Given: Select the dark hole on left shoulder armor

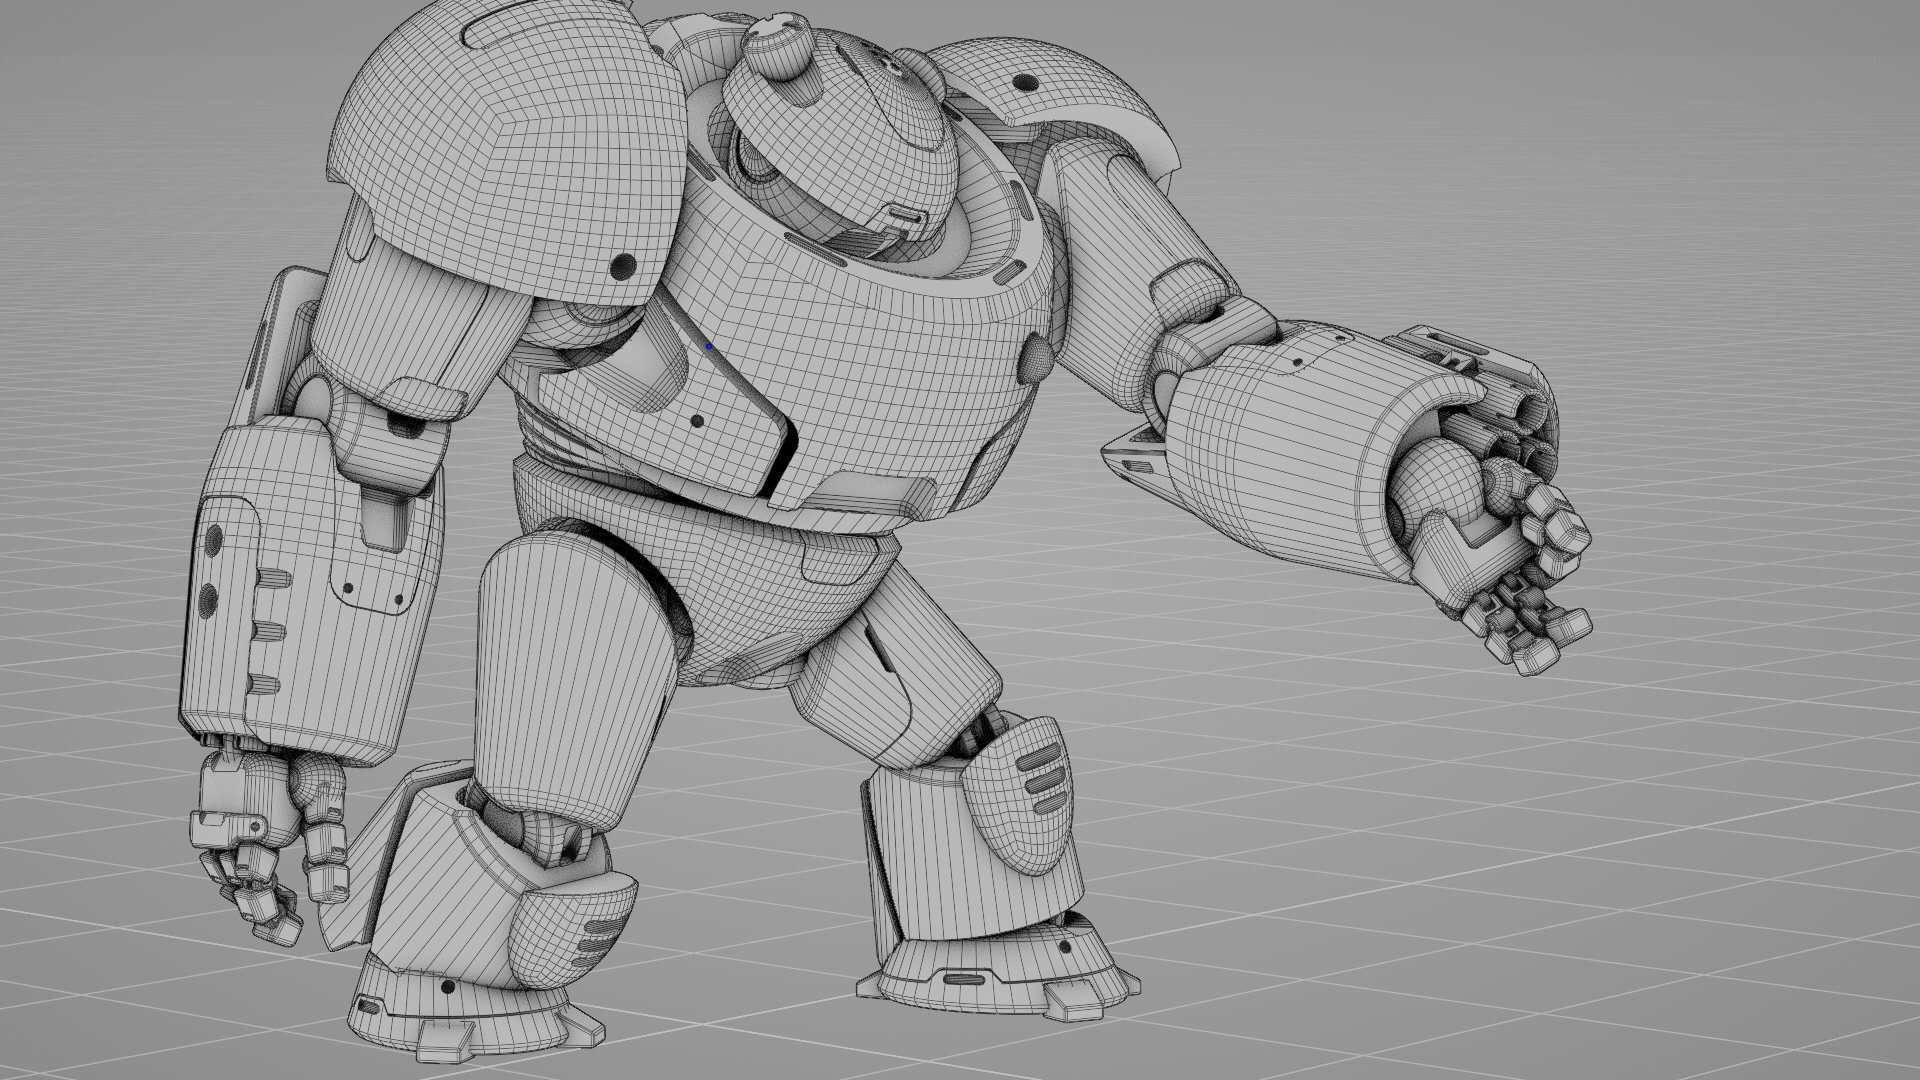Looking at the screenshot, I should 622,266.
